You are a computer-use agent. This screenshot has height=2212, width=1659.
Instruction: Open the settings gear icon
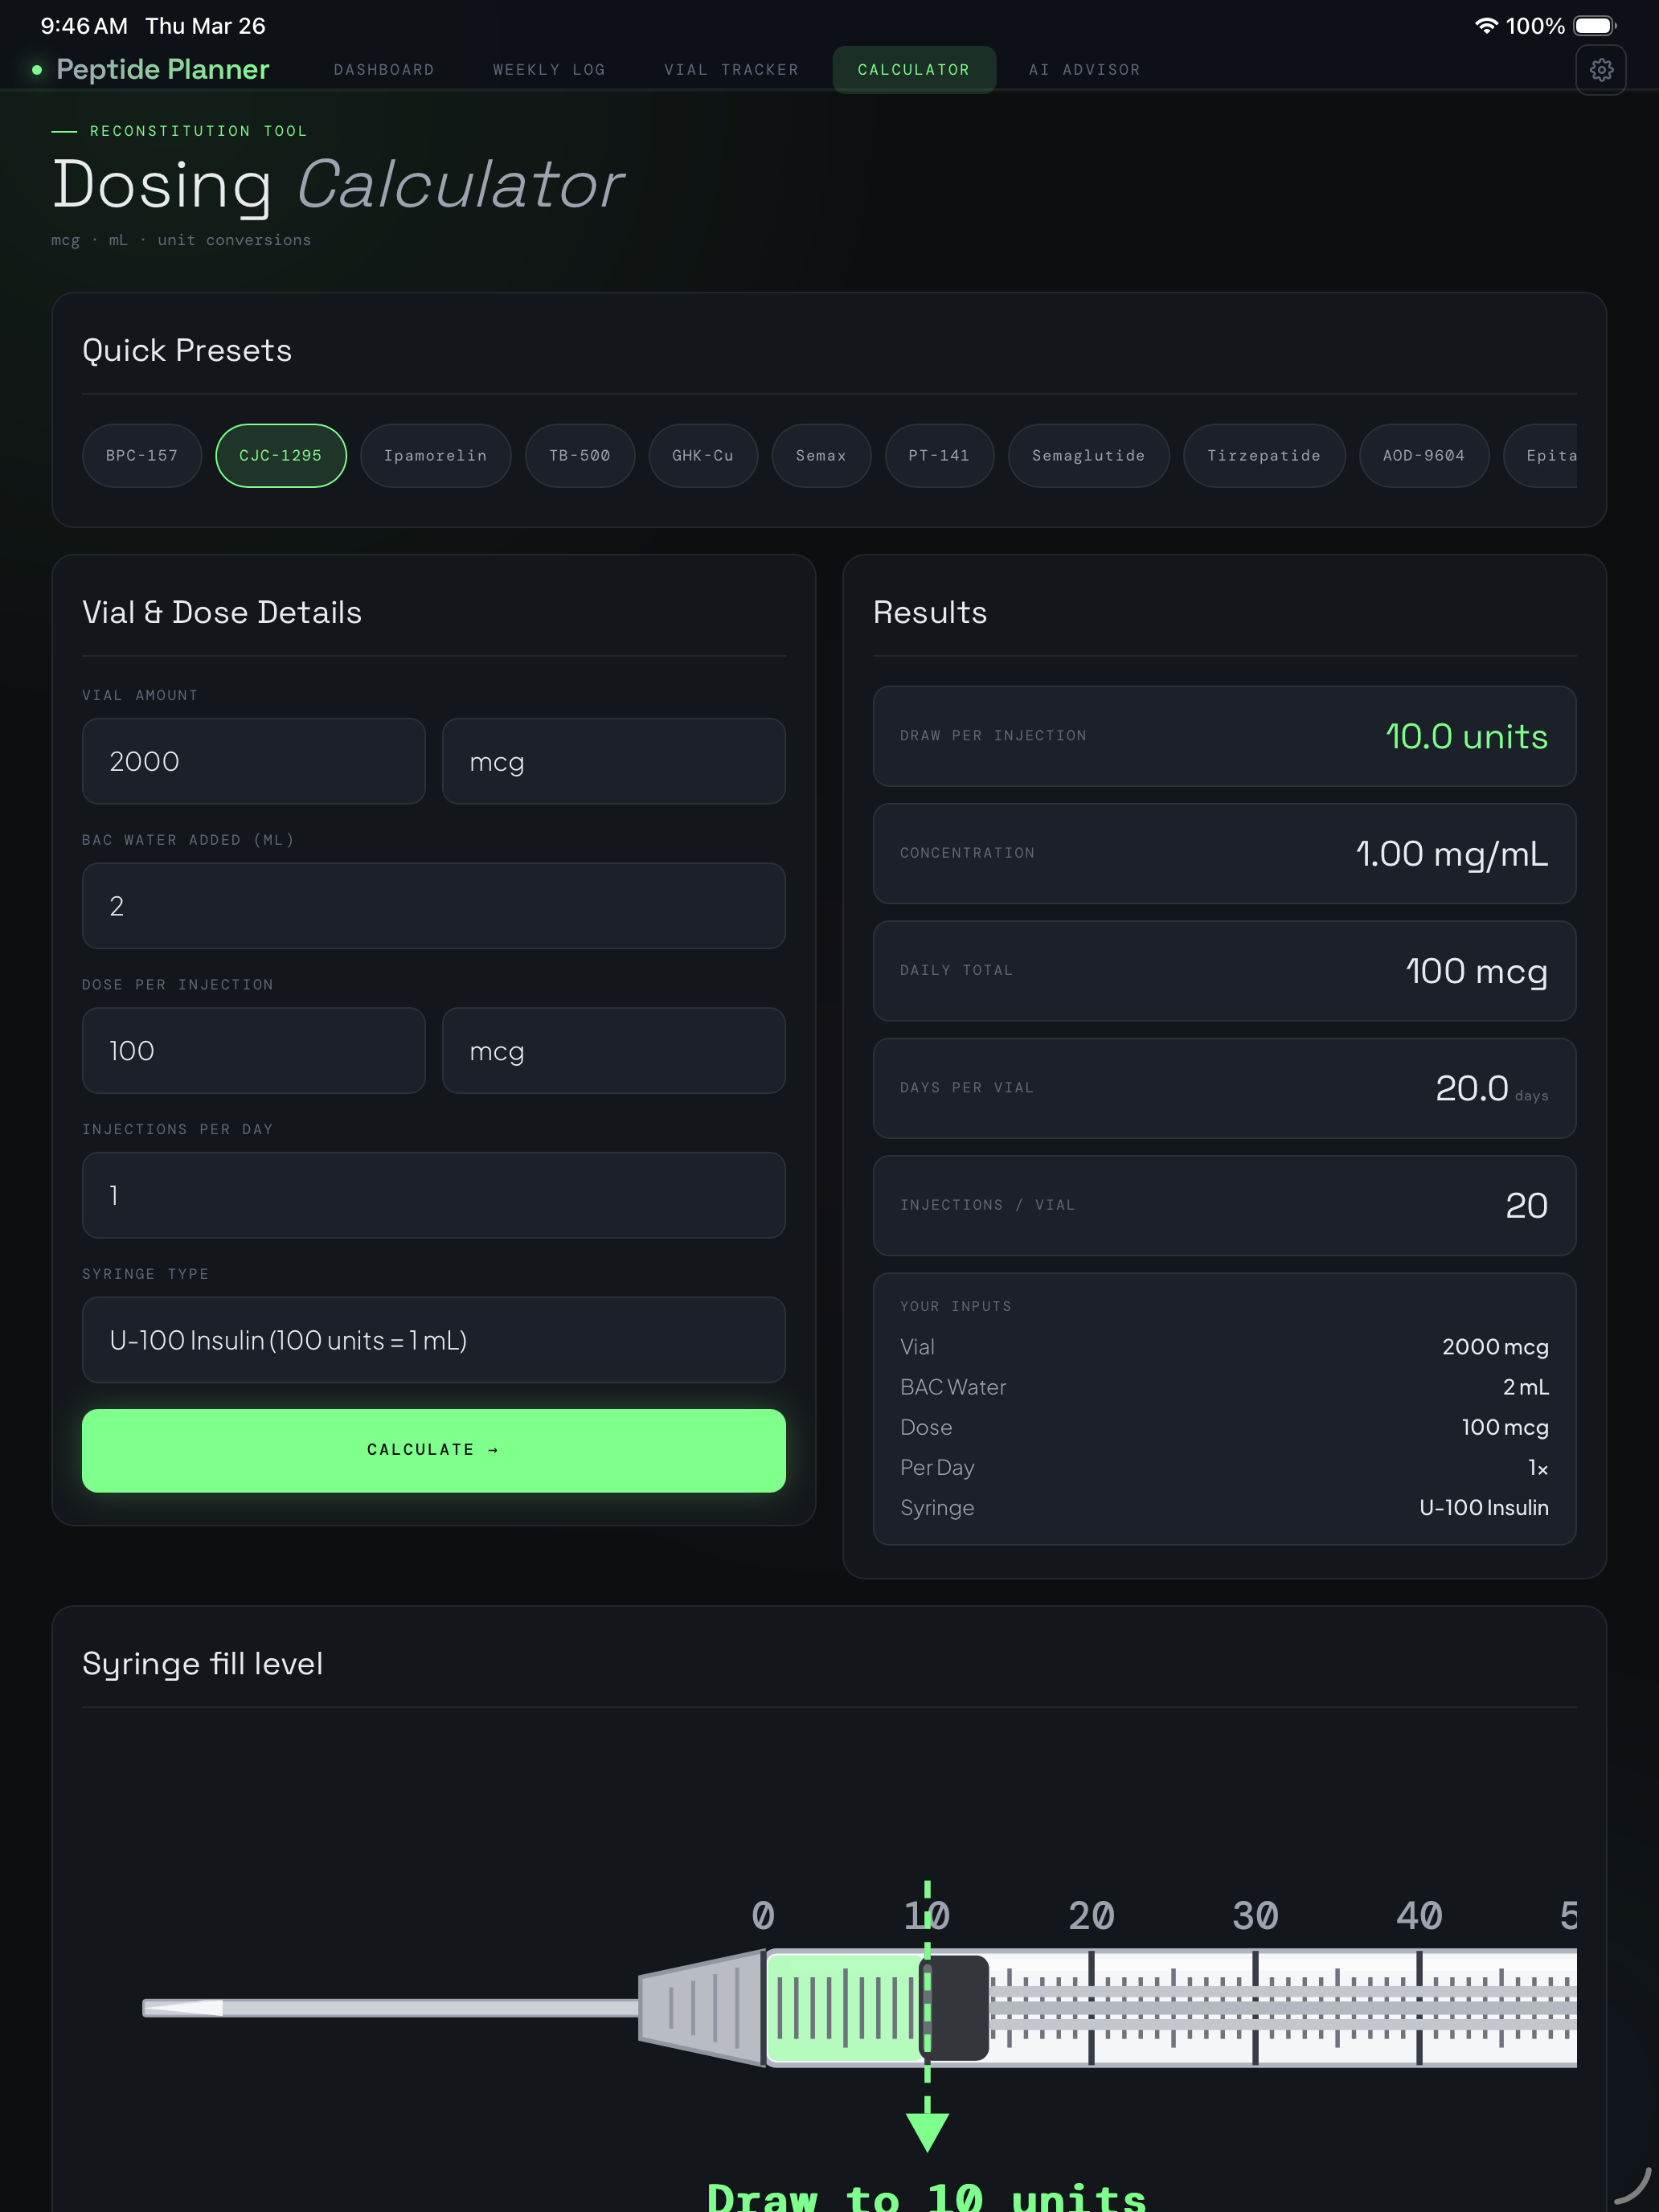tap(1600, 70)
